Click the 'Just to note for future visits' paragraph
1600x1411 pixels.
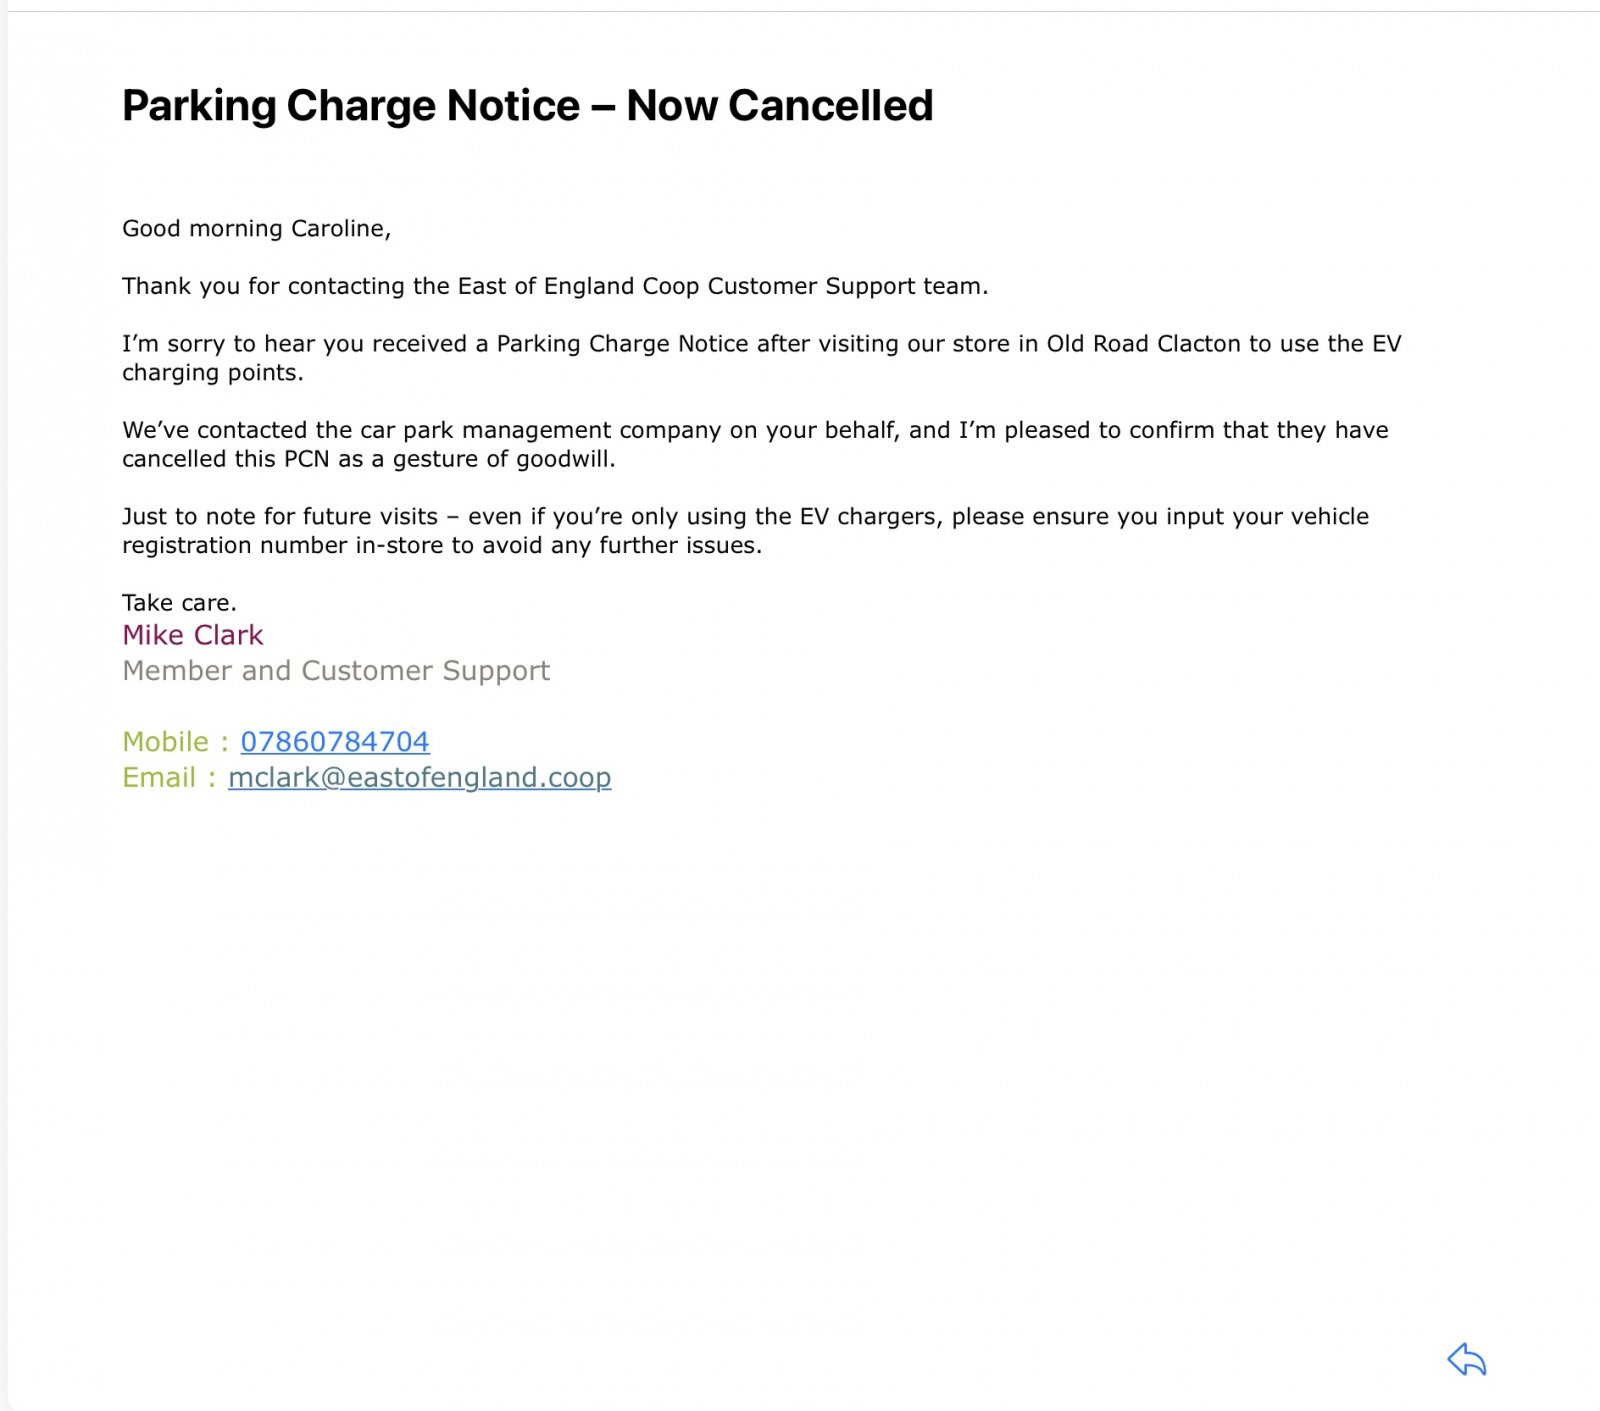coord(745,530)
